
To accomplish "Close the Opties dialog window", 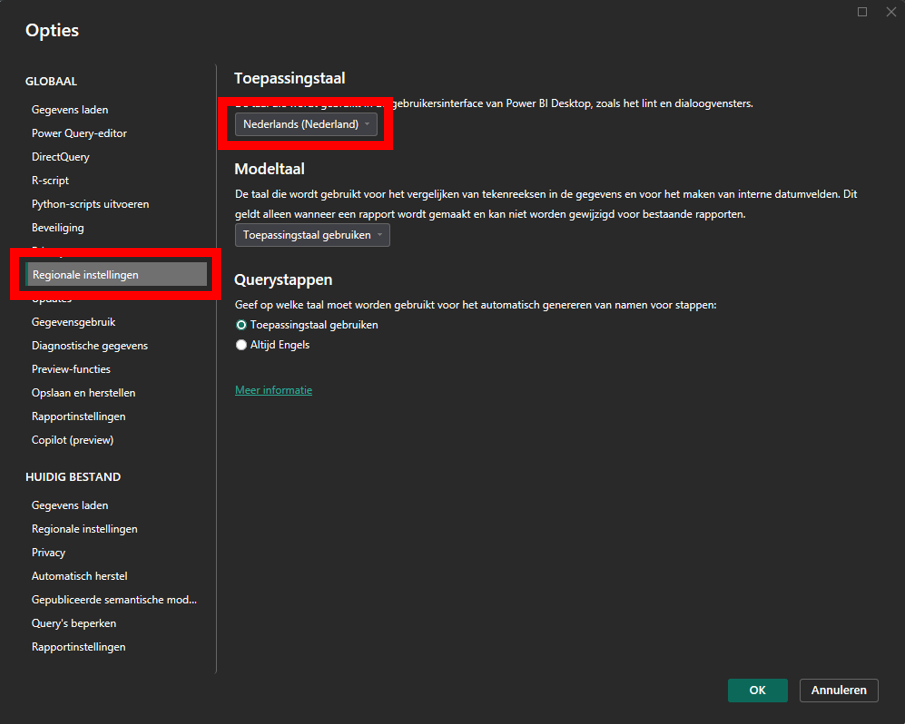I will click(x=890, y=12).
